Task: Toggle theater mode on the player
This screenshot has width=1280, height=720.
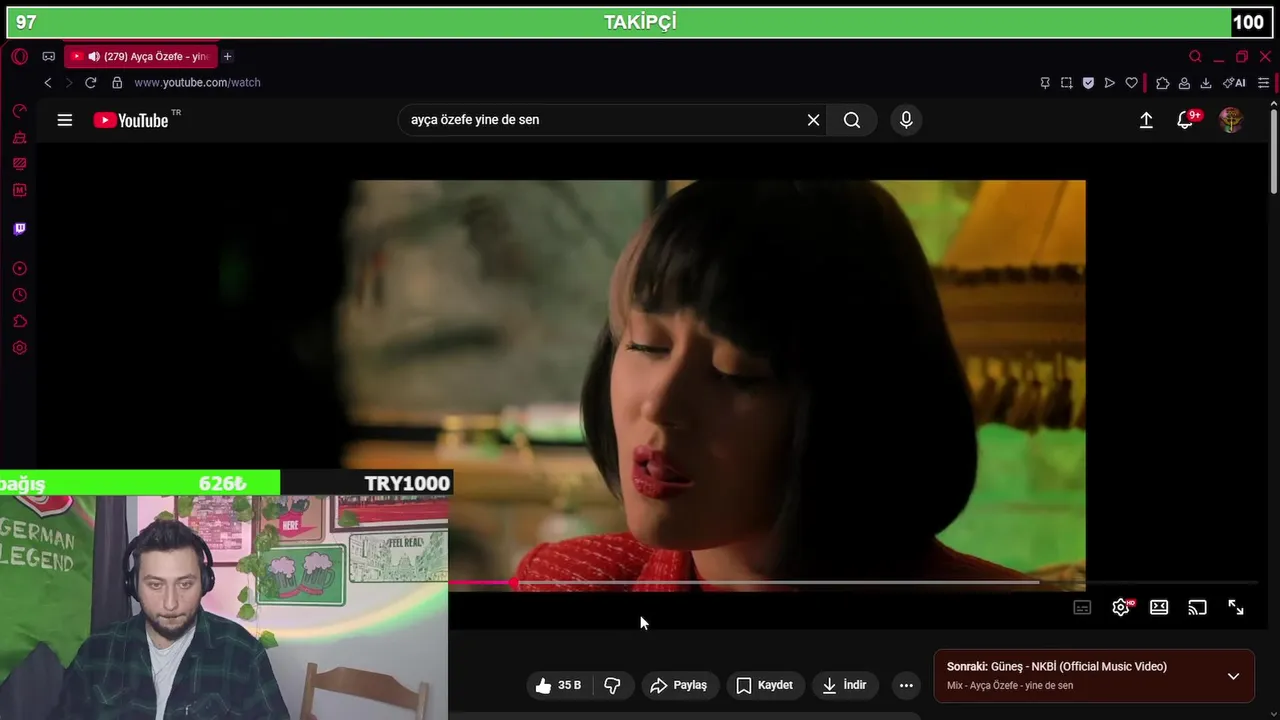Action: coord(1159,607)
